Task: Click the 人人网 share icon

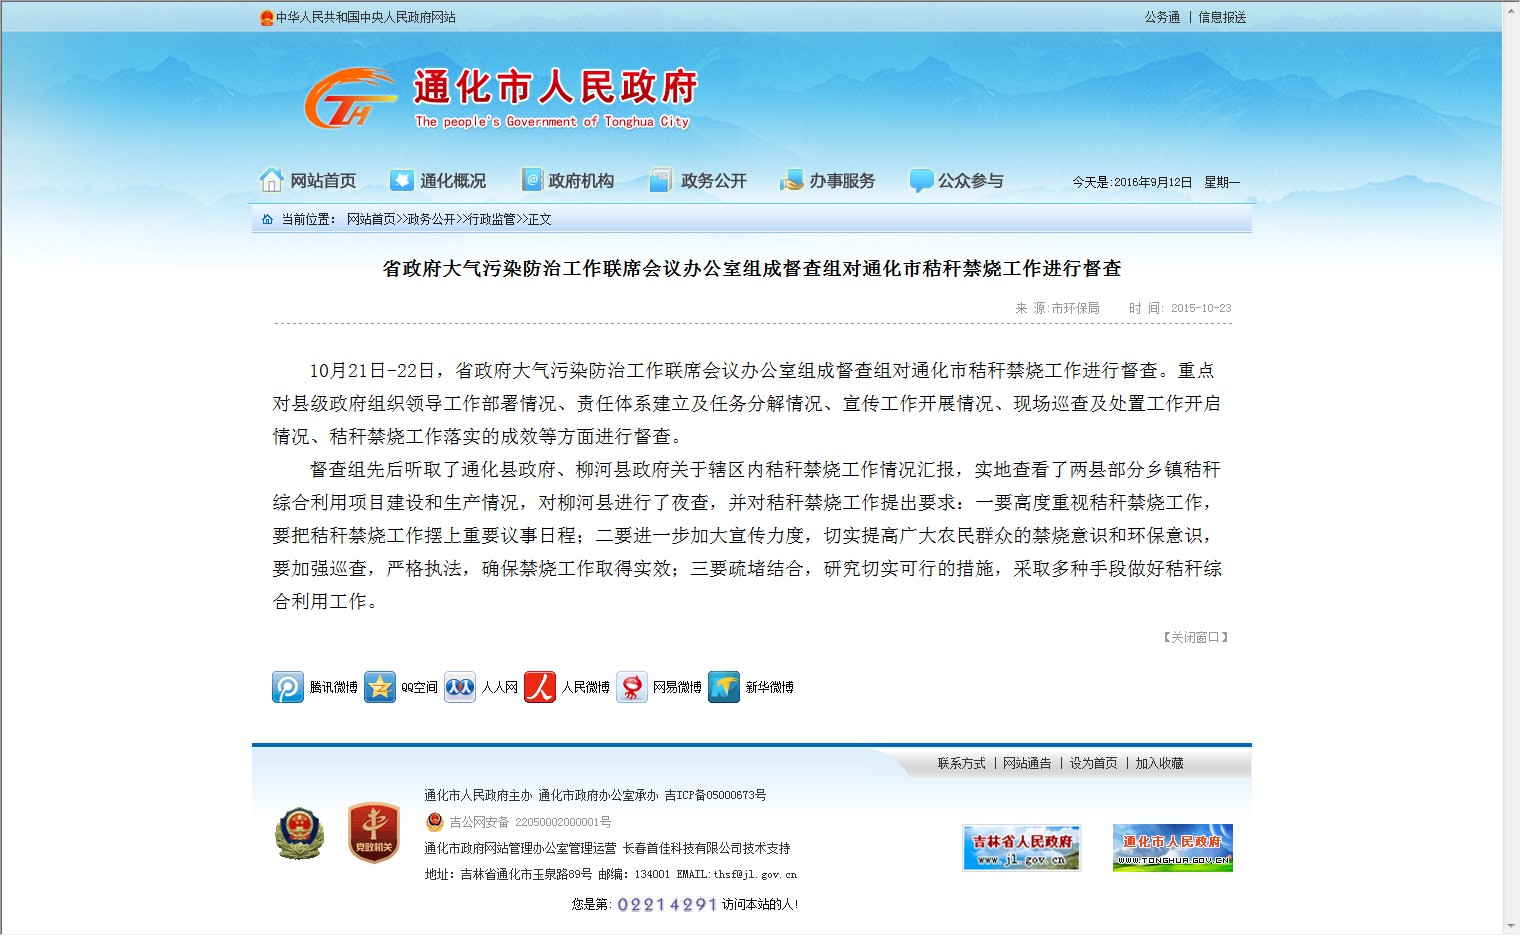Action: [x=460, y=687]
